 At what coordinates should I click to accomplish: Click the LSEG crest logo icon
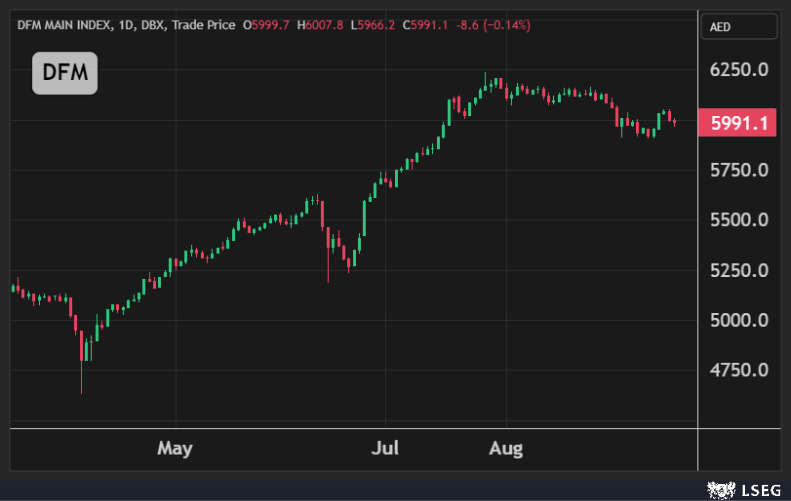click(x=721, y=489)
